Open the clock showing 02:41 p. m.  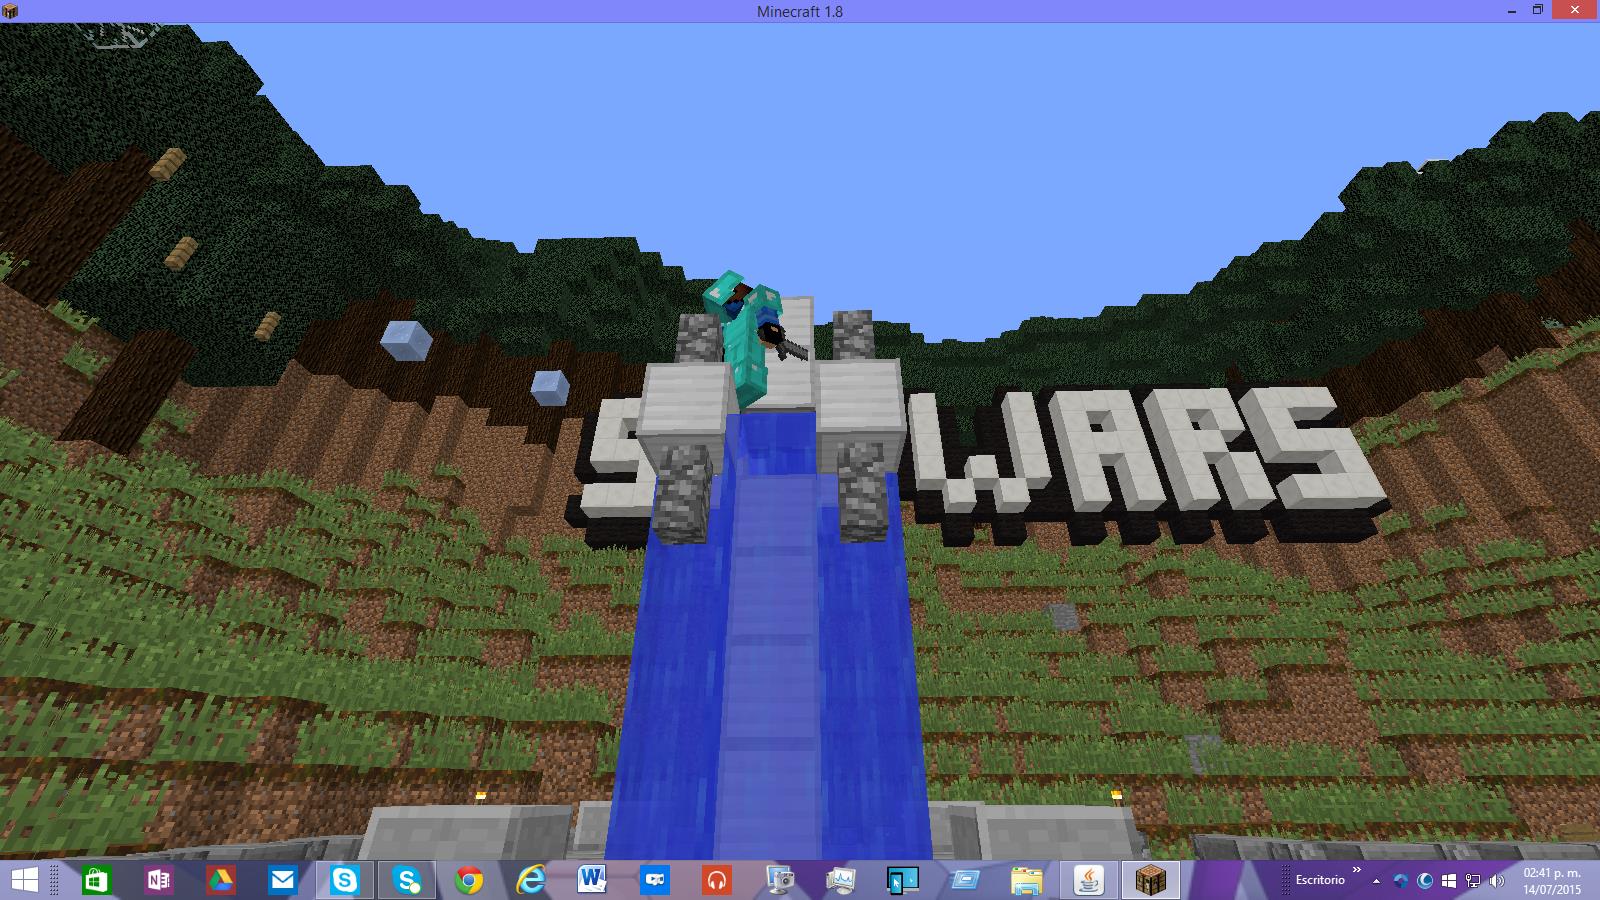(1552, 880)
